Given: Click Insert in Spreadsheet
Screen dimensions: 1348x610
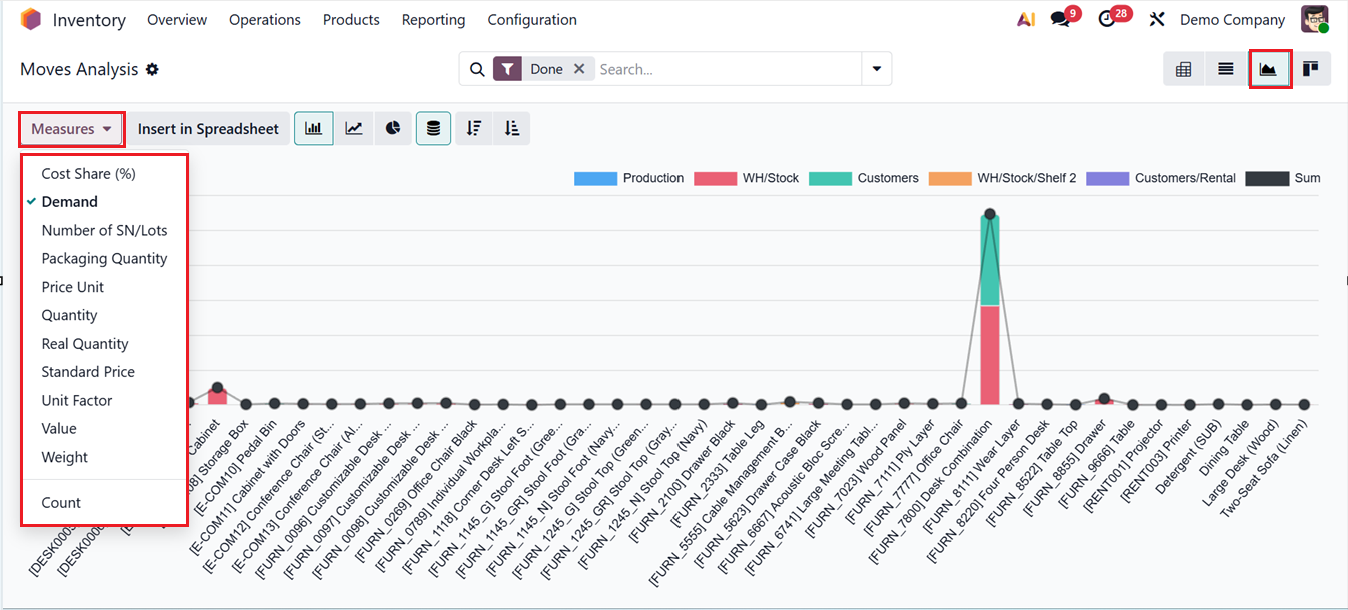Looking at the screenshot, I should [x=208, y=128].
